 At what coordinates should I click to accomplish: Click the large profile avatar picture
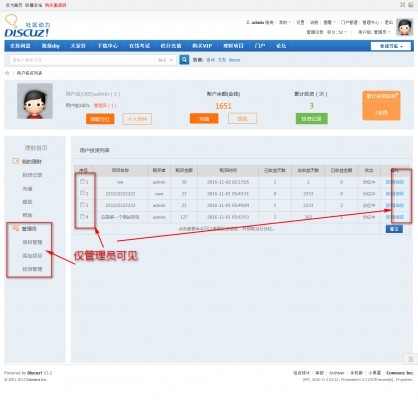[35, 101]
